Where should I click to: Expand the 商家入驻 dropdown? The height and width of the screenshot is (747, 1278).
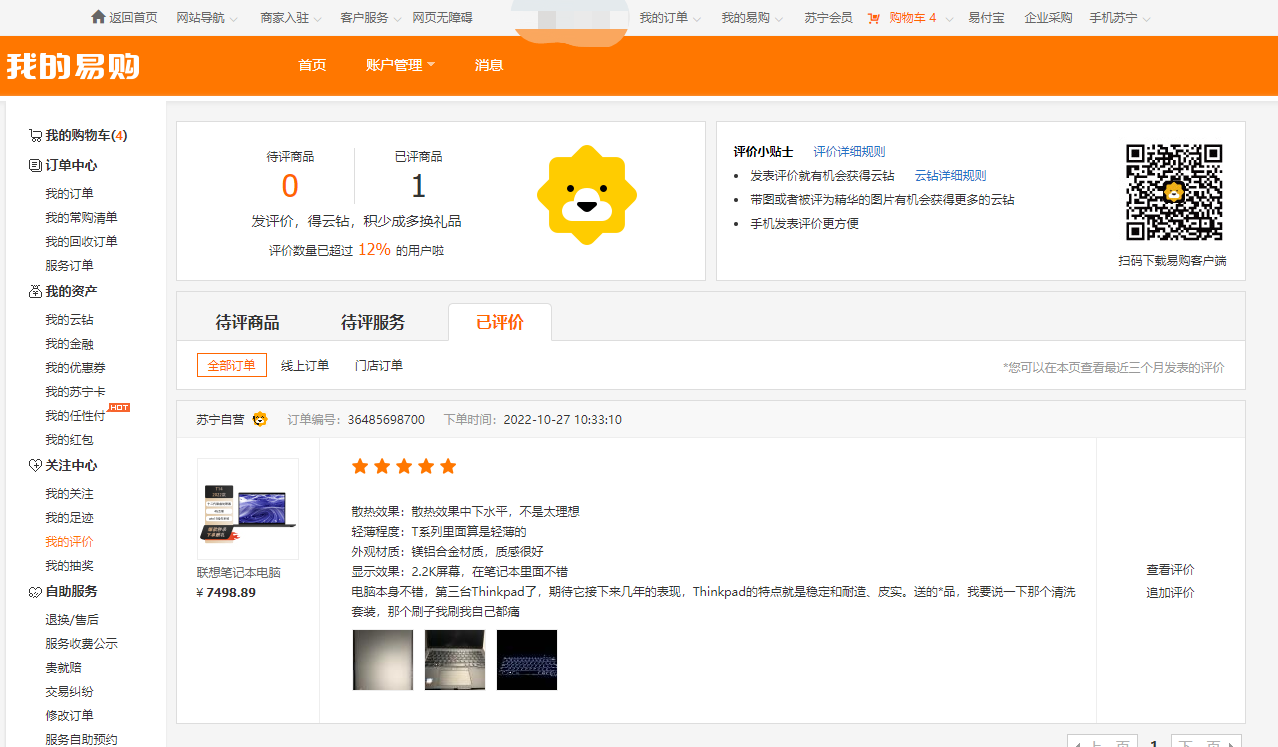291,18
